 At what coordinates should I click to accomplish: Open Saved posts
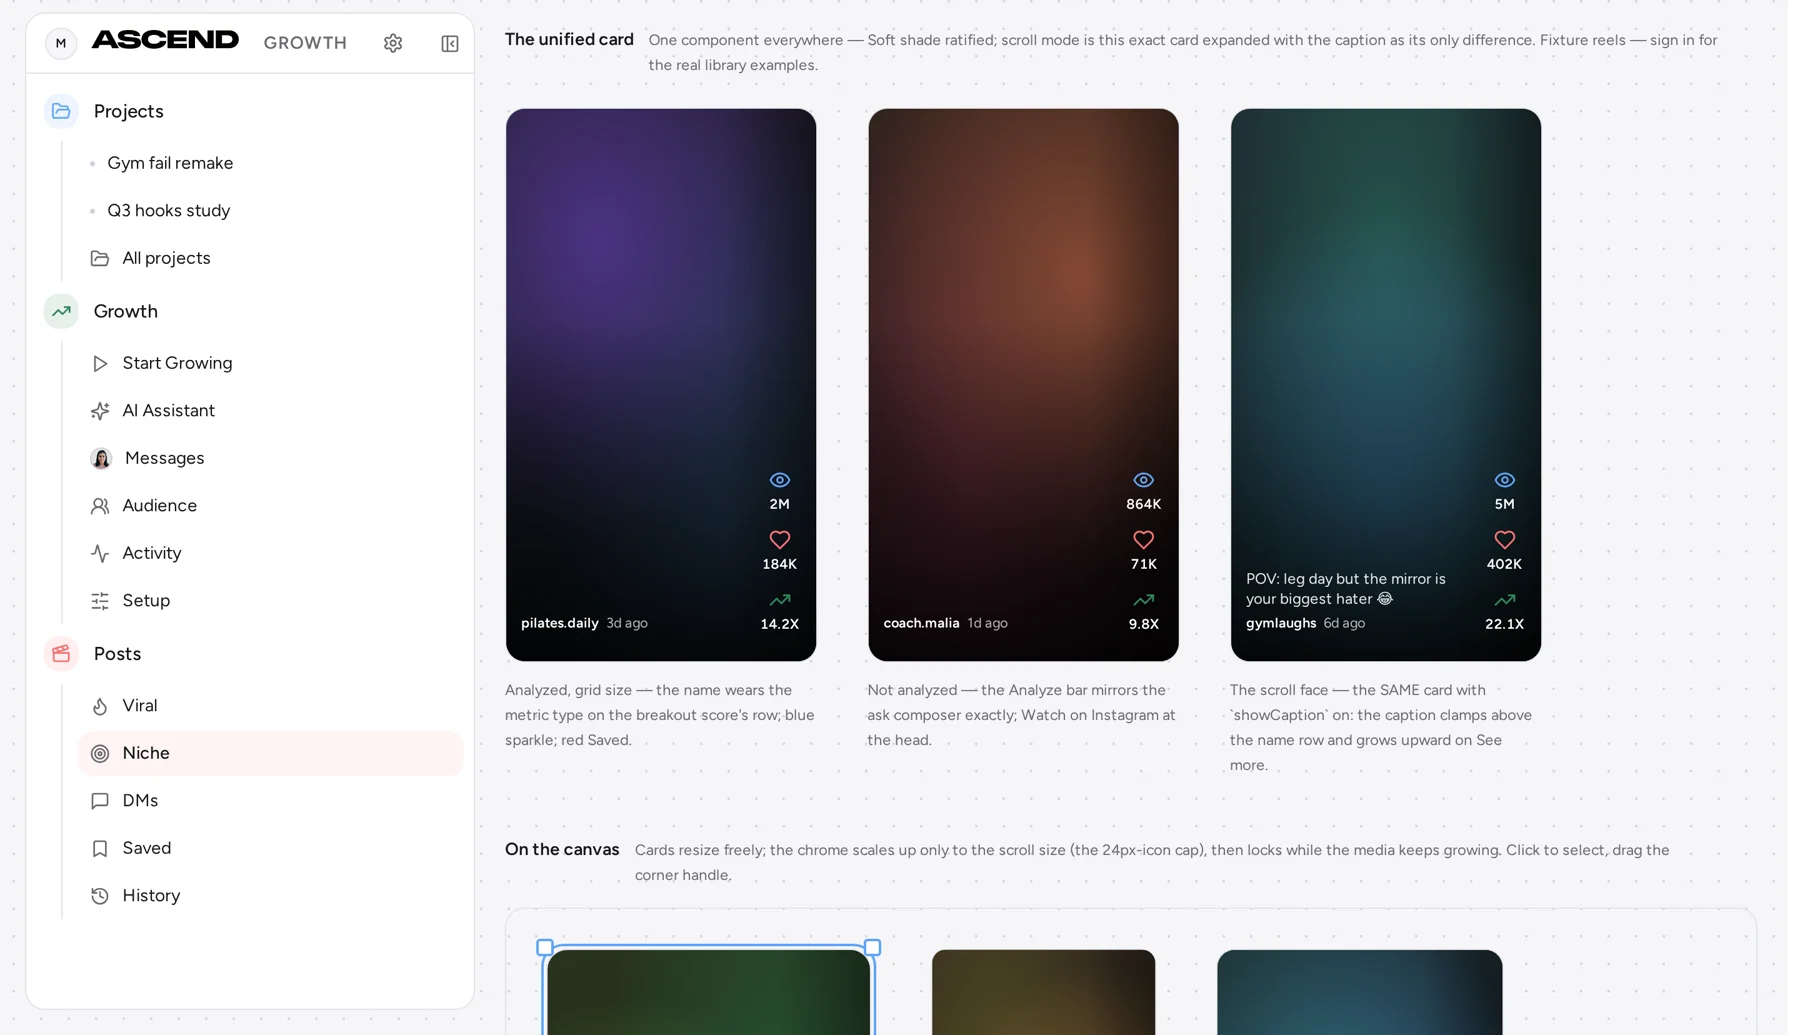click(x=270, y=848)
